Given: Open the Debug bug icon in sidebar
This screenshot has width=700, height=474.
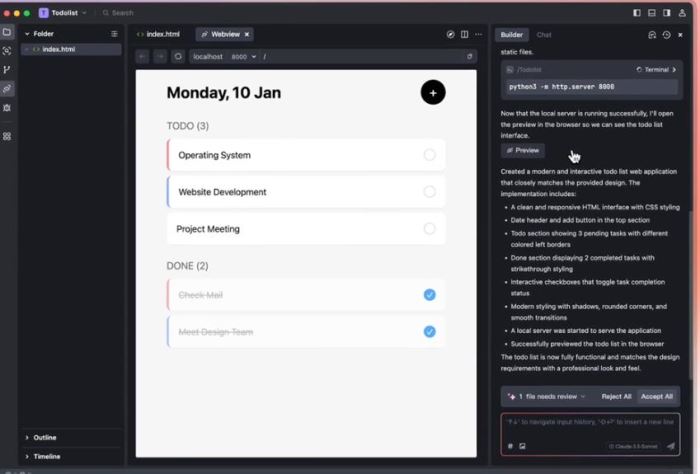Looking at the screenshot, I should (7, 108).
